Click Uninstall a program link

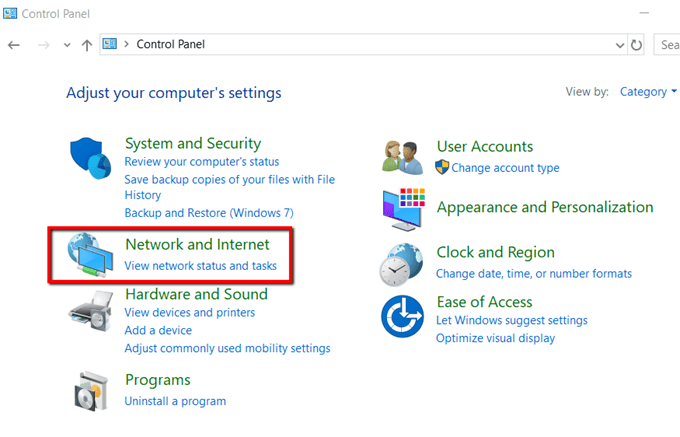coord(175,401)
